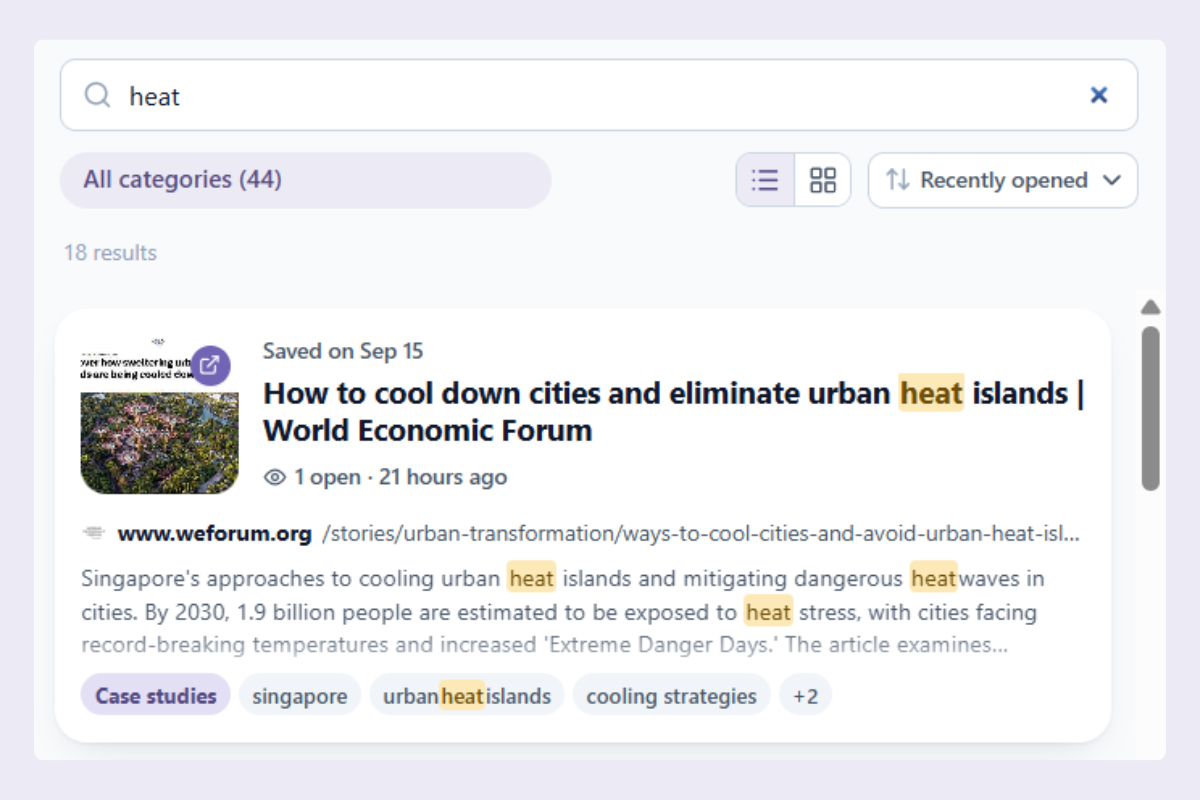Click the search field containing 'heat'
The image size is (1200, 800).
point(599,95)
